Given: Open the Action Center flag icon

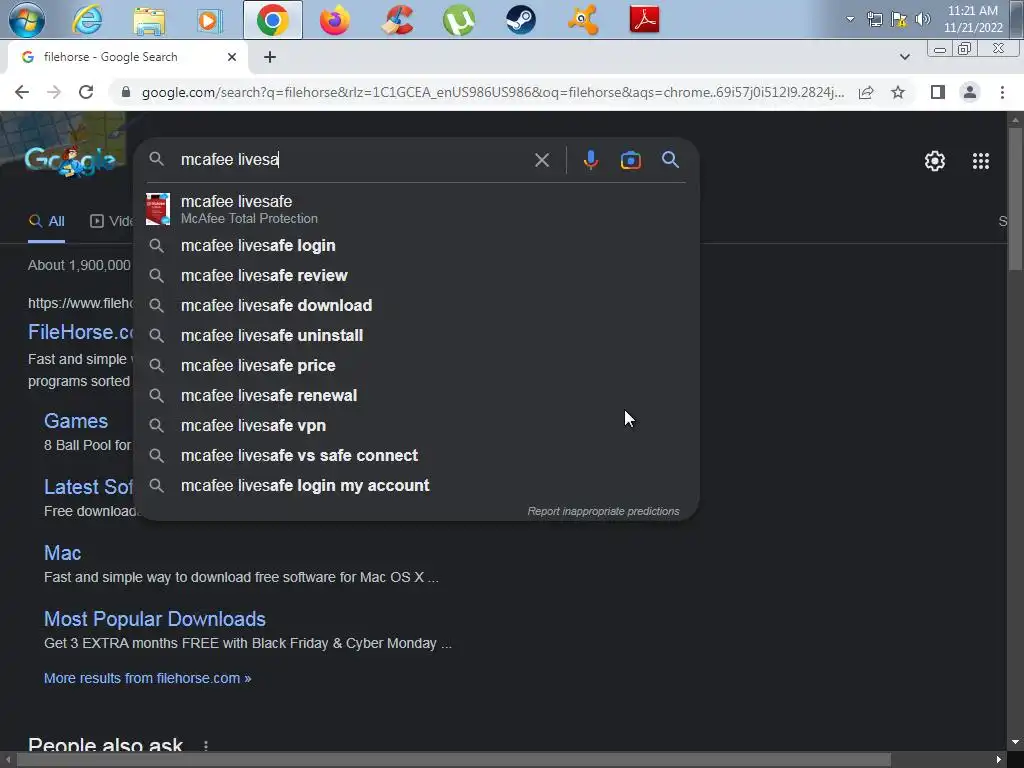Looking at the screenshot, I should click(x=899, y=19).
